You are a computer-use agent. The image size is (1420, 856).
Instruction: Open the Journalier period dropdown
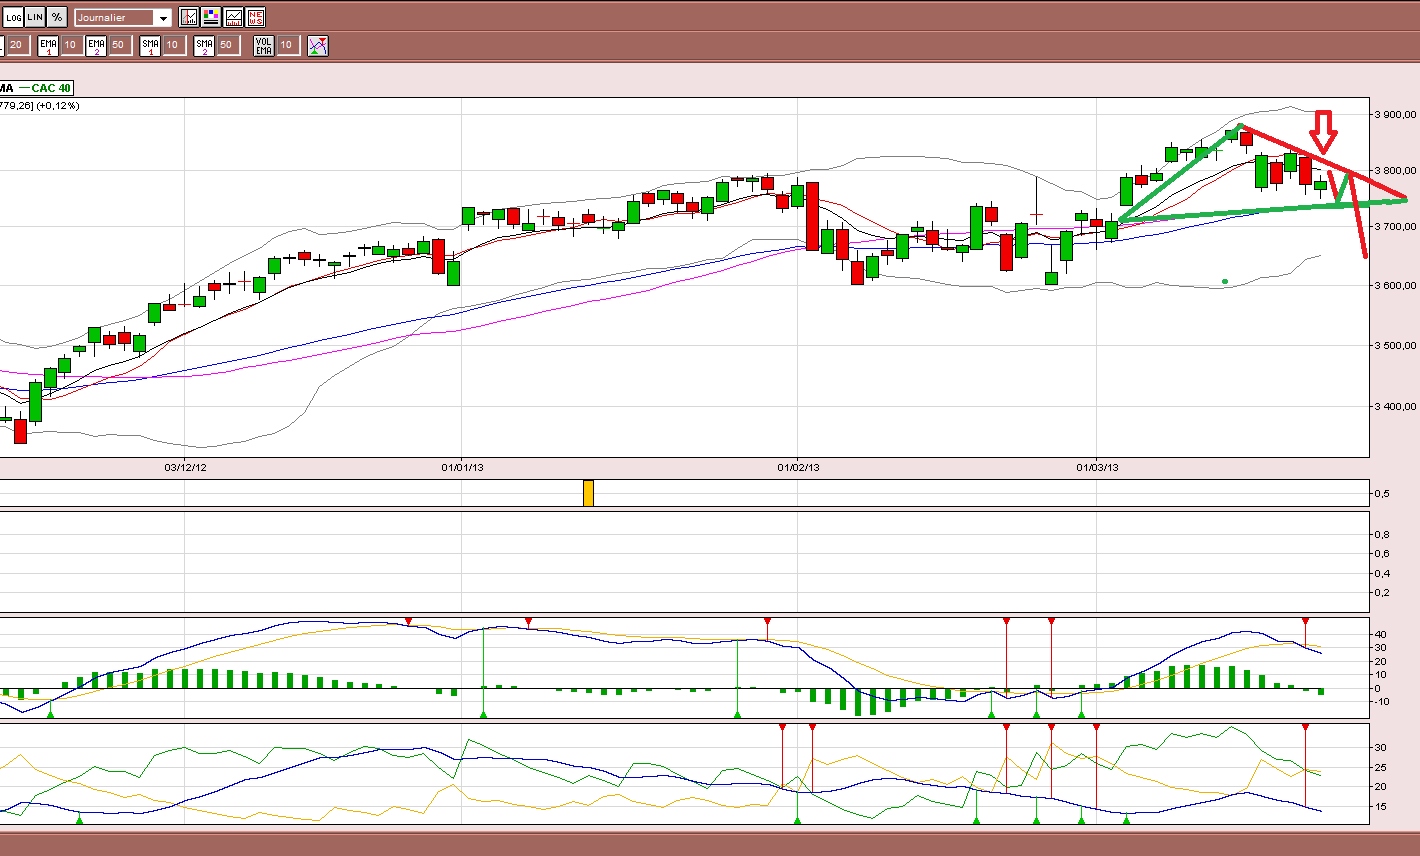tap(123, 17)
